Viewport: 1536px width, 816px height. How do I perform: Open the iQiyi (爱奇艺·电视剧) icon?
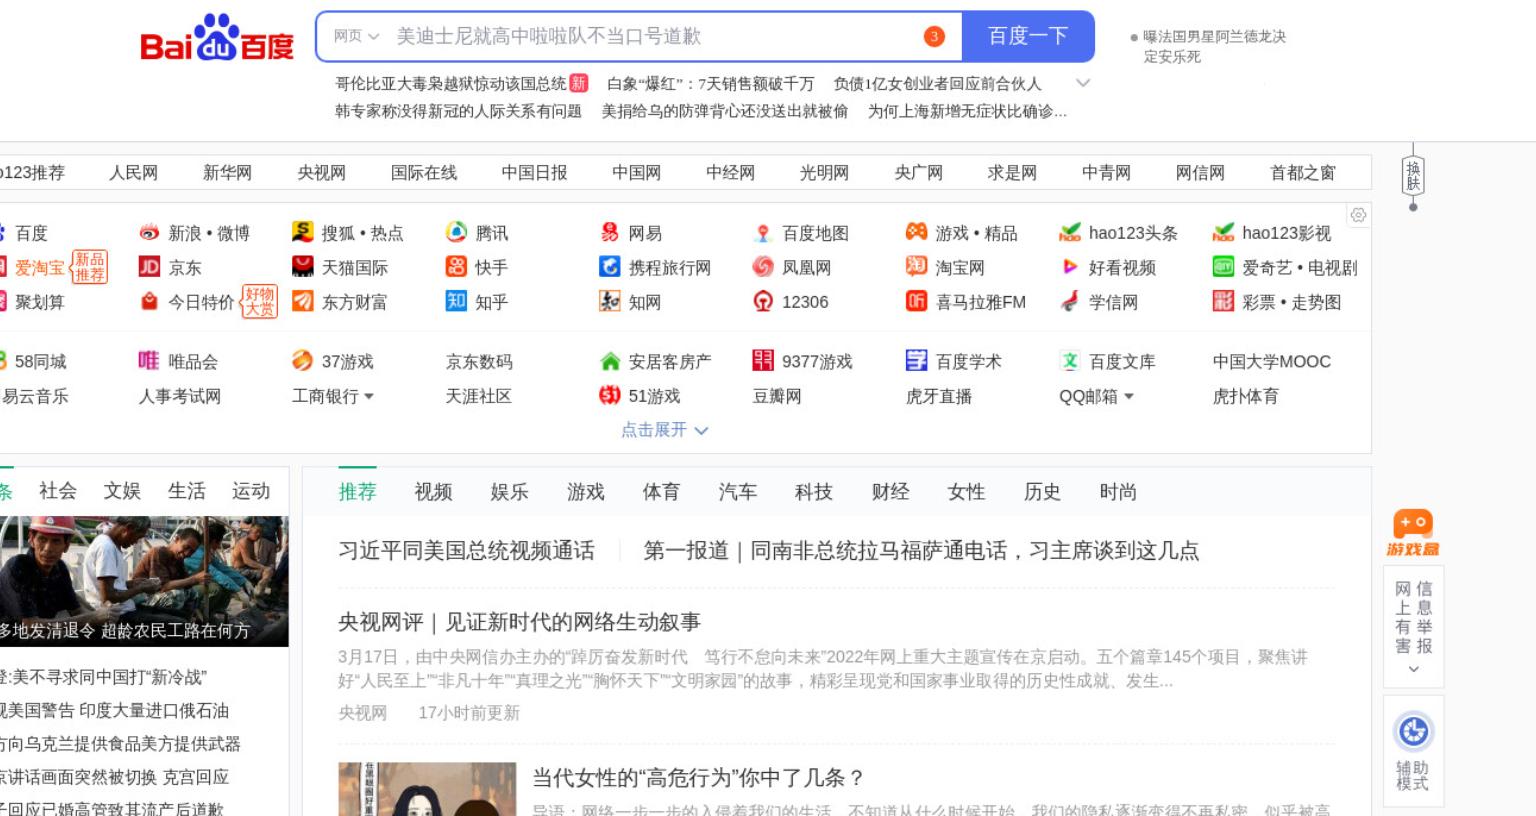tap(1223, 267)
